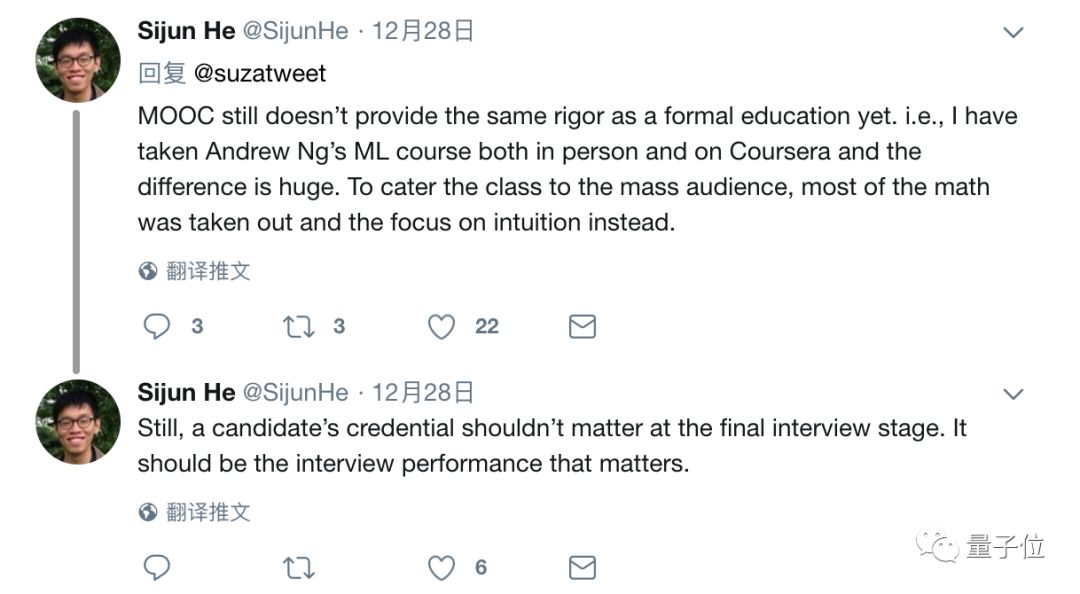
Task: Click the second tweet's 12月28日 timestamp
Action: pos(423,392)
